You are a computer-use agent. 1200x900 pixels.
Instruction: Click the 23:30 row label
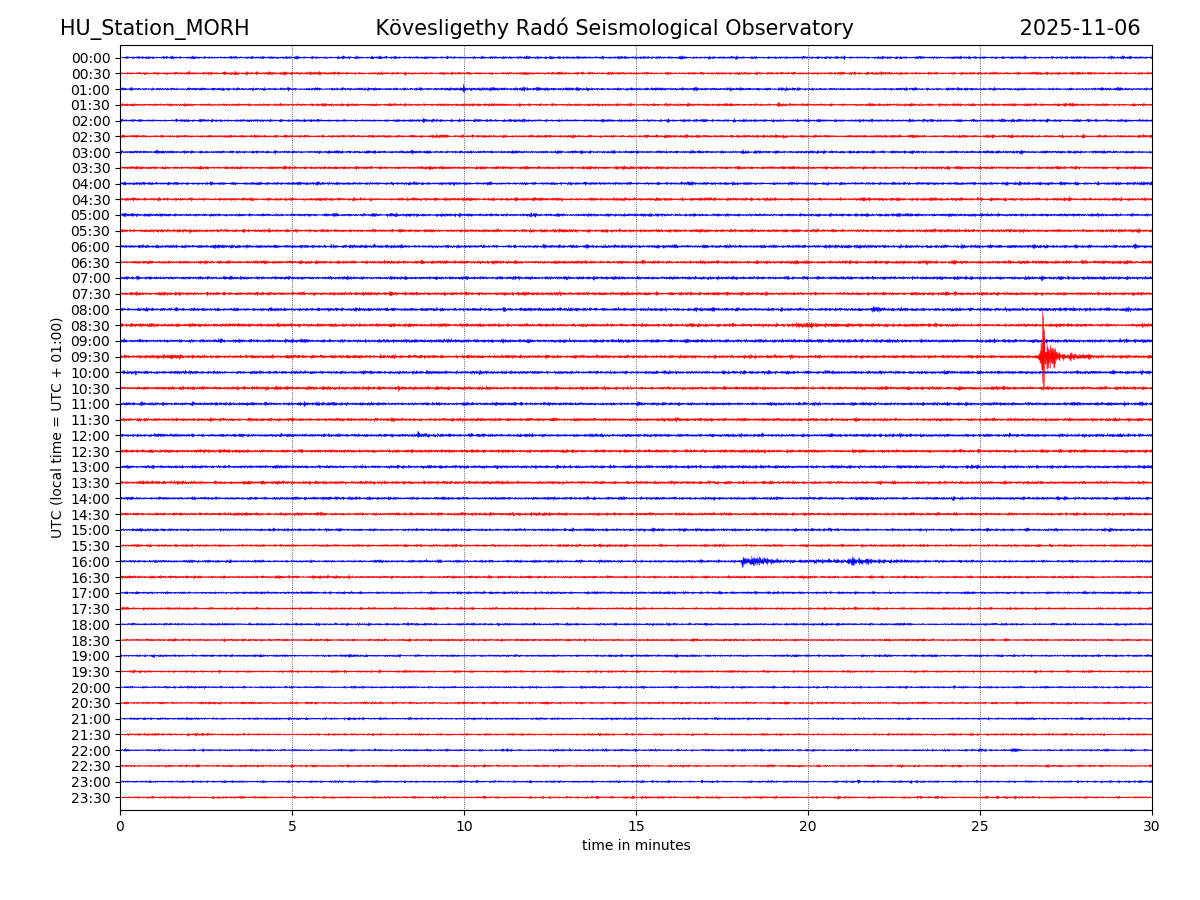[91, 798]
